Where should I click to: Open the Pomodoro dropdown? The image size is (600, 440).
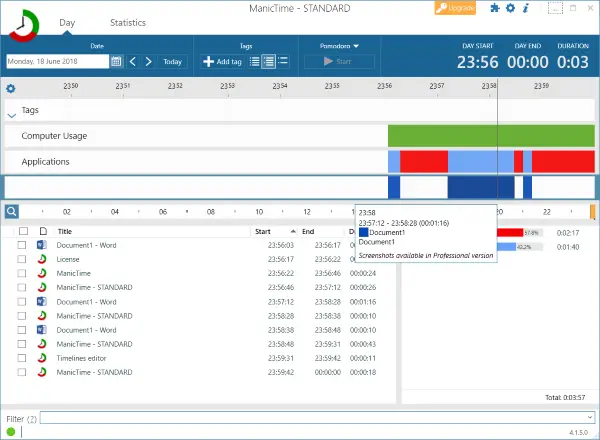click(339, 46)
